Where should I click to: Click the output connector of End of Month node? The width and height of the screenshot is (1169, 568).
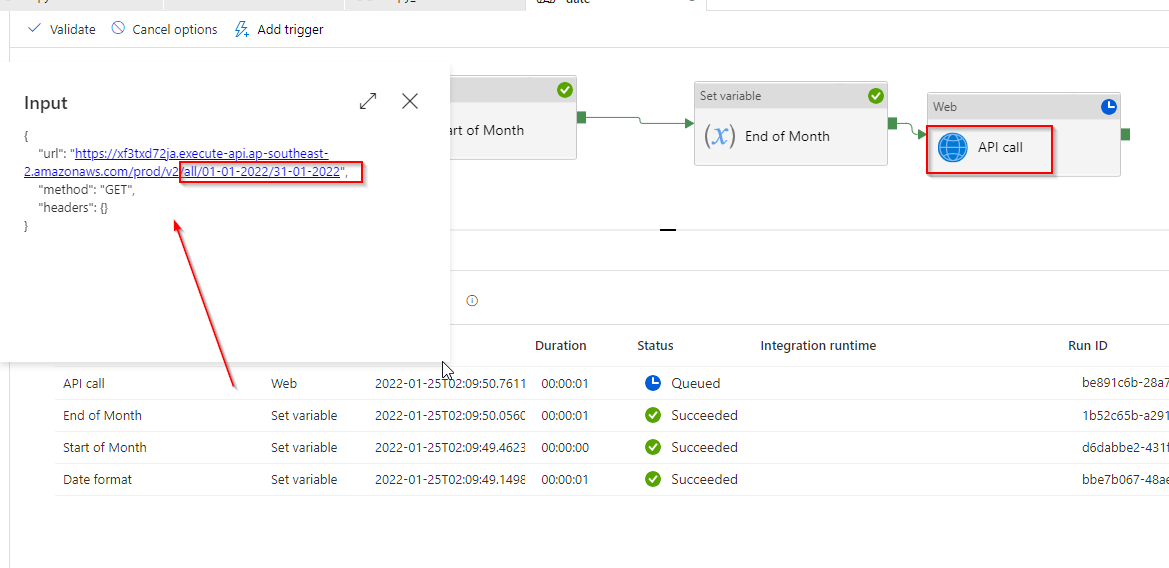click(x=892, y=123)
